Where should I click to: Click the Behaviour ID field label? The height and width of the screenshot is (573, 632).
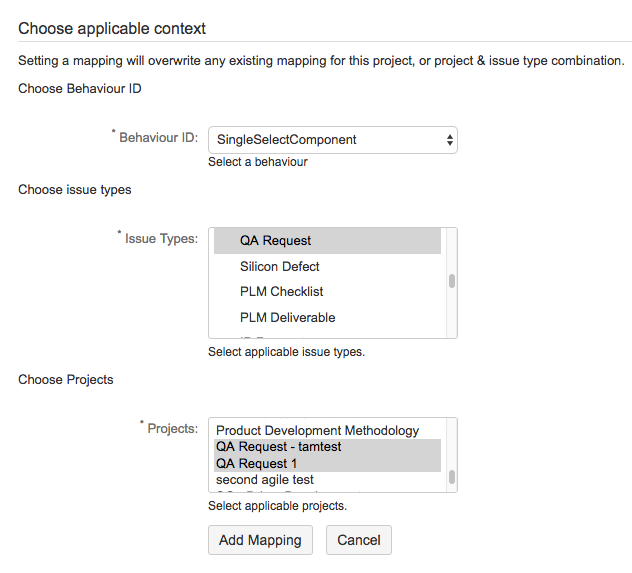pos(158,137)
